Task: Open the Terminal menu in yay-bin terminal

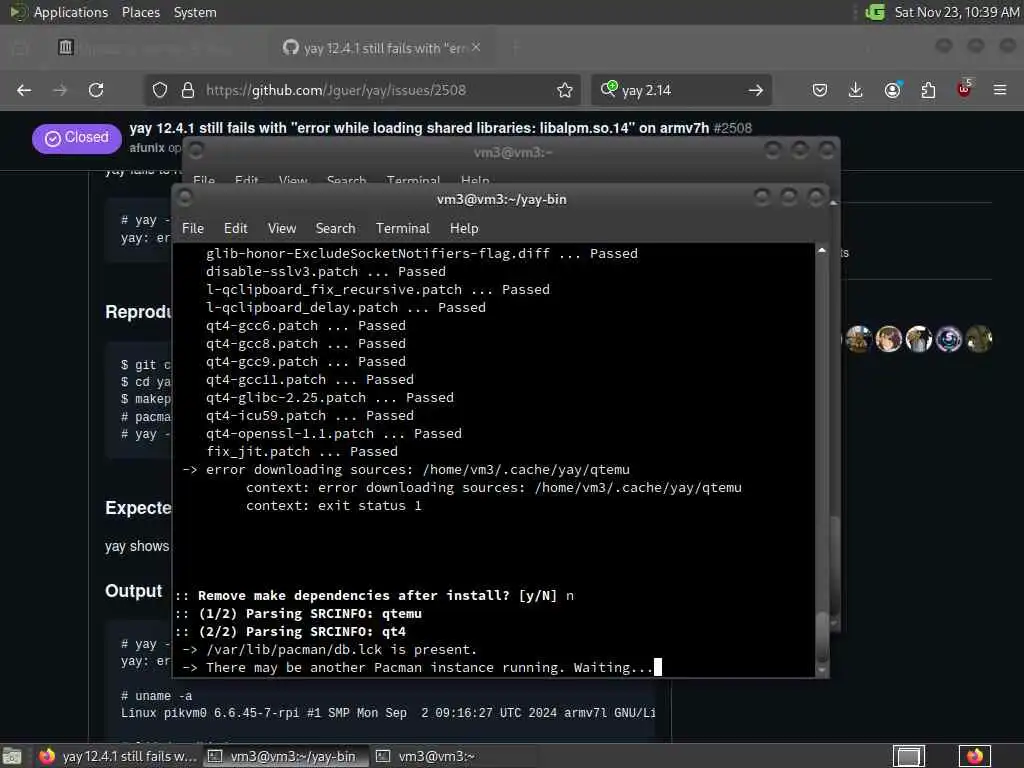Action: [403, 229]
